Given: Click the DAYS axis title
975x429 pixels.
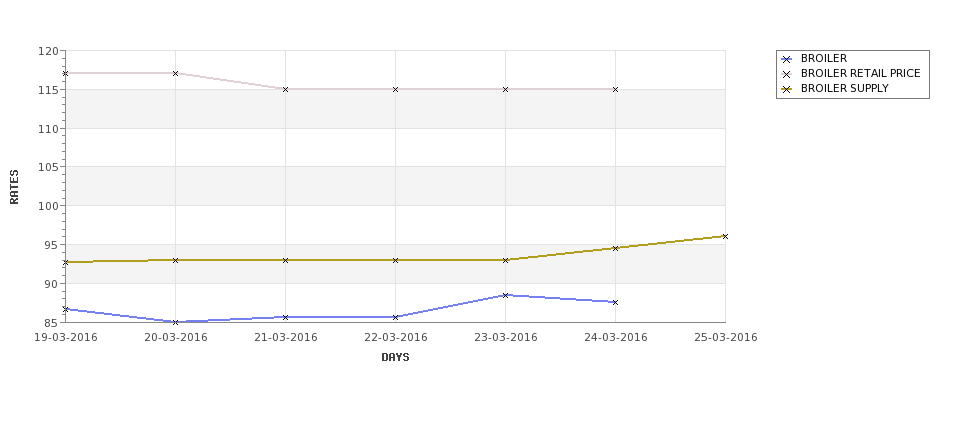Looking at the screenshot, I should (395, 358).
